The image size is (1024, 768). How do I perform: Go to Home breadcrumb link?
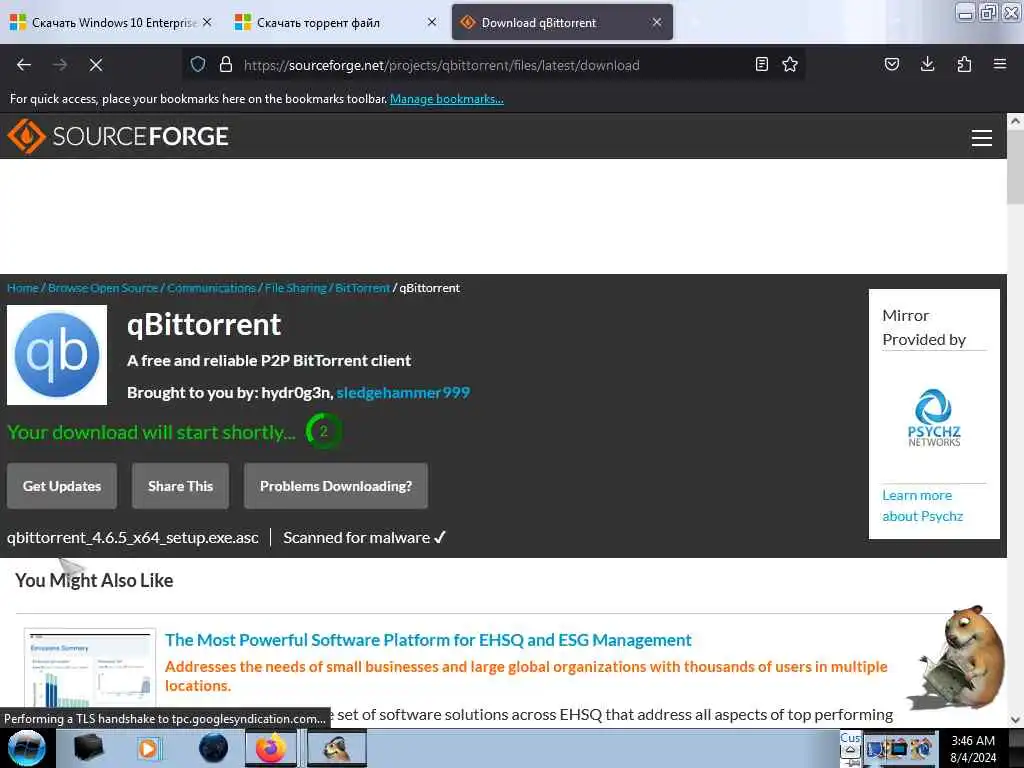click(x=23, y=288)
